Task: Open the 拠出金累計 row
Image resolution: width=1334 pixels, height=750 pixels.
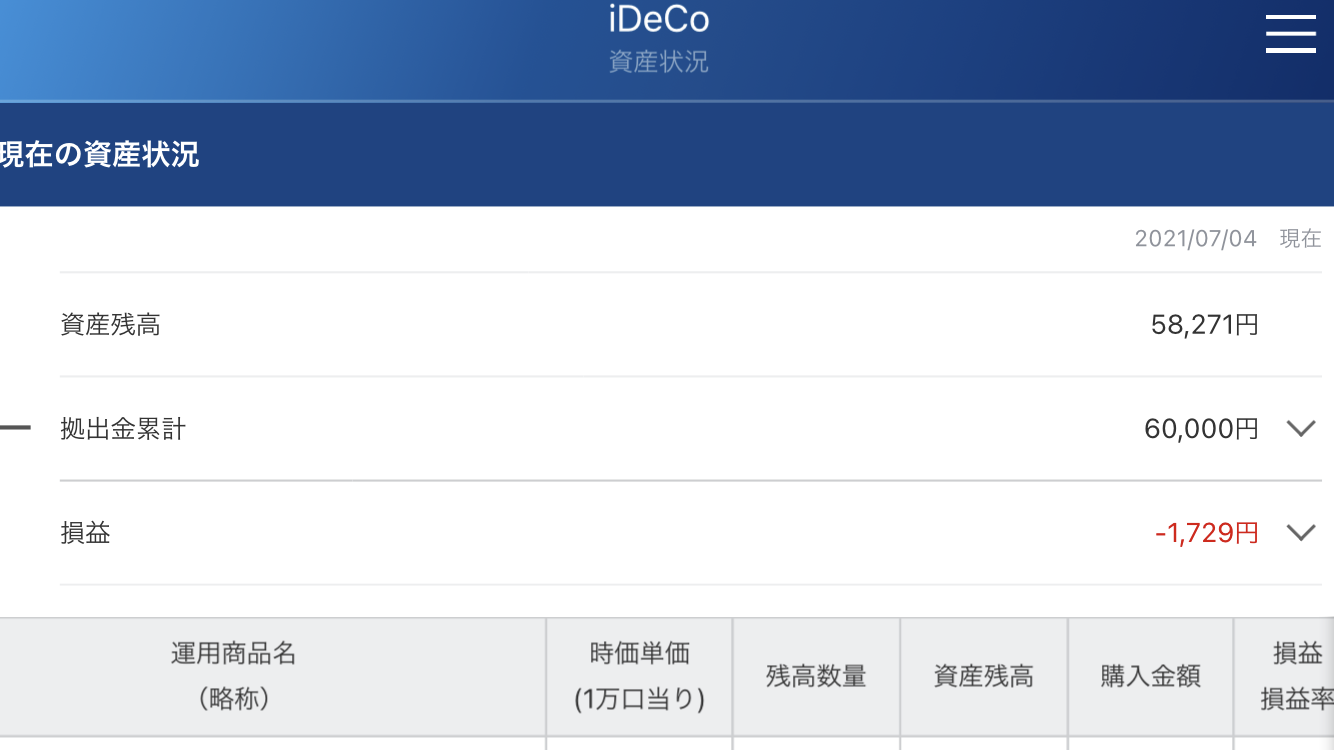Action: [x=690, y=429]
